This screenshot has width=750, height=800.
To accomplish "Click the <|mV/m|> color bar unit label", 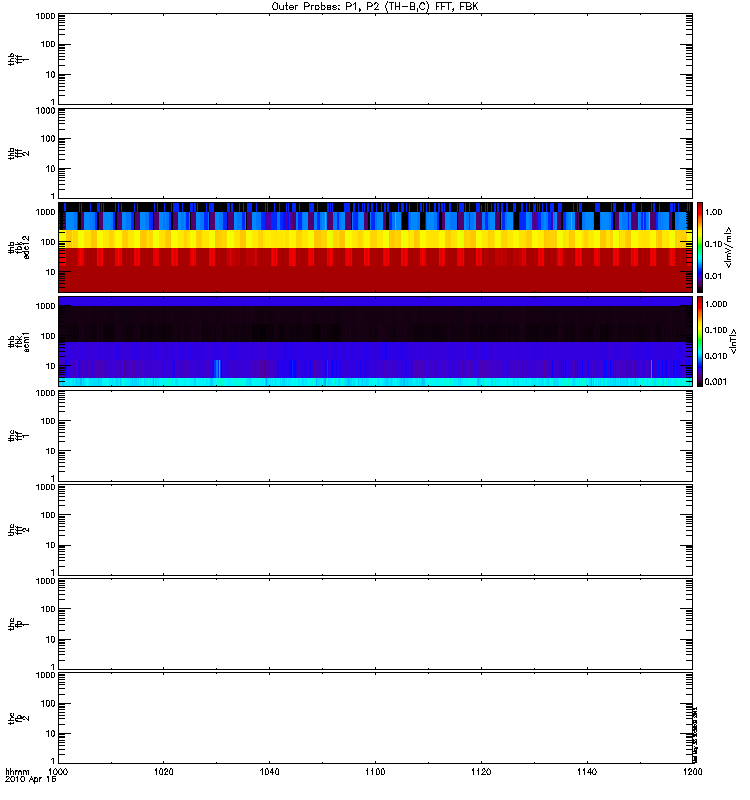I will click(x=729, y=247).
